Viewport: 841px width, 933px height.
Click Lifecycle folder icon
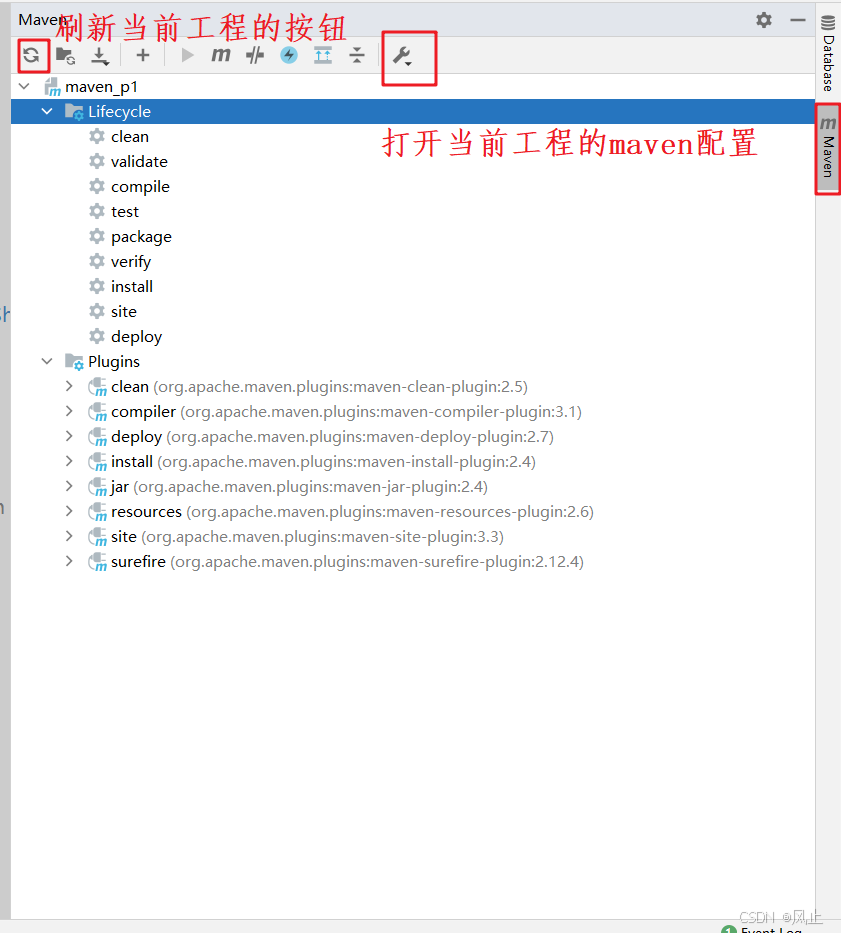[x=74, y=112]
